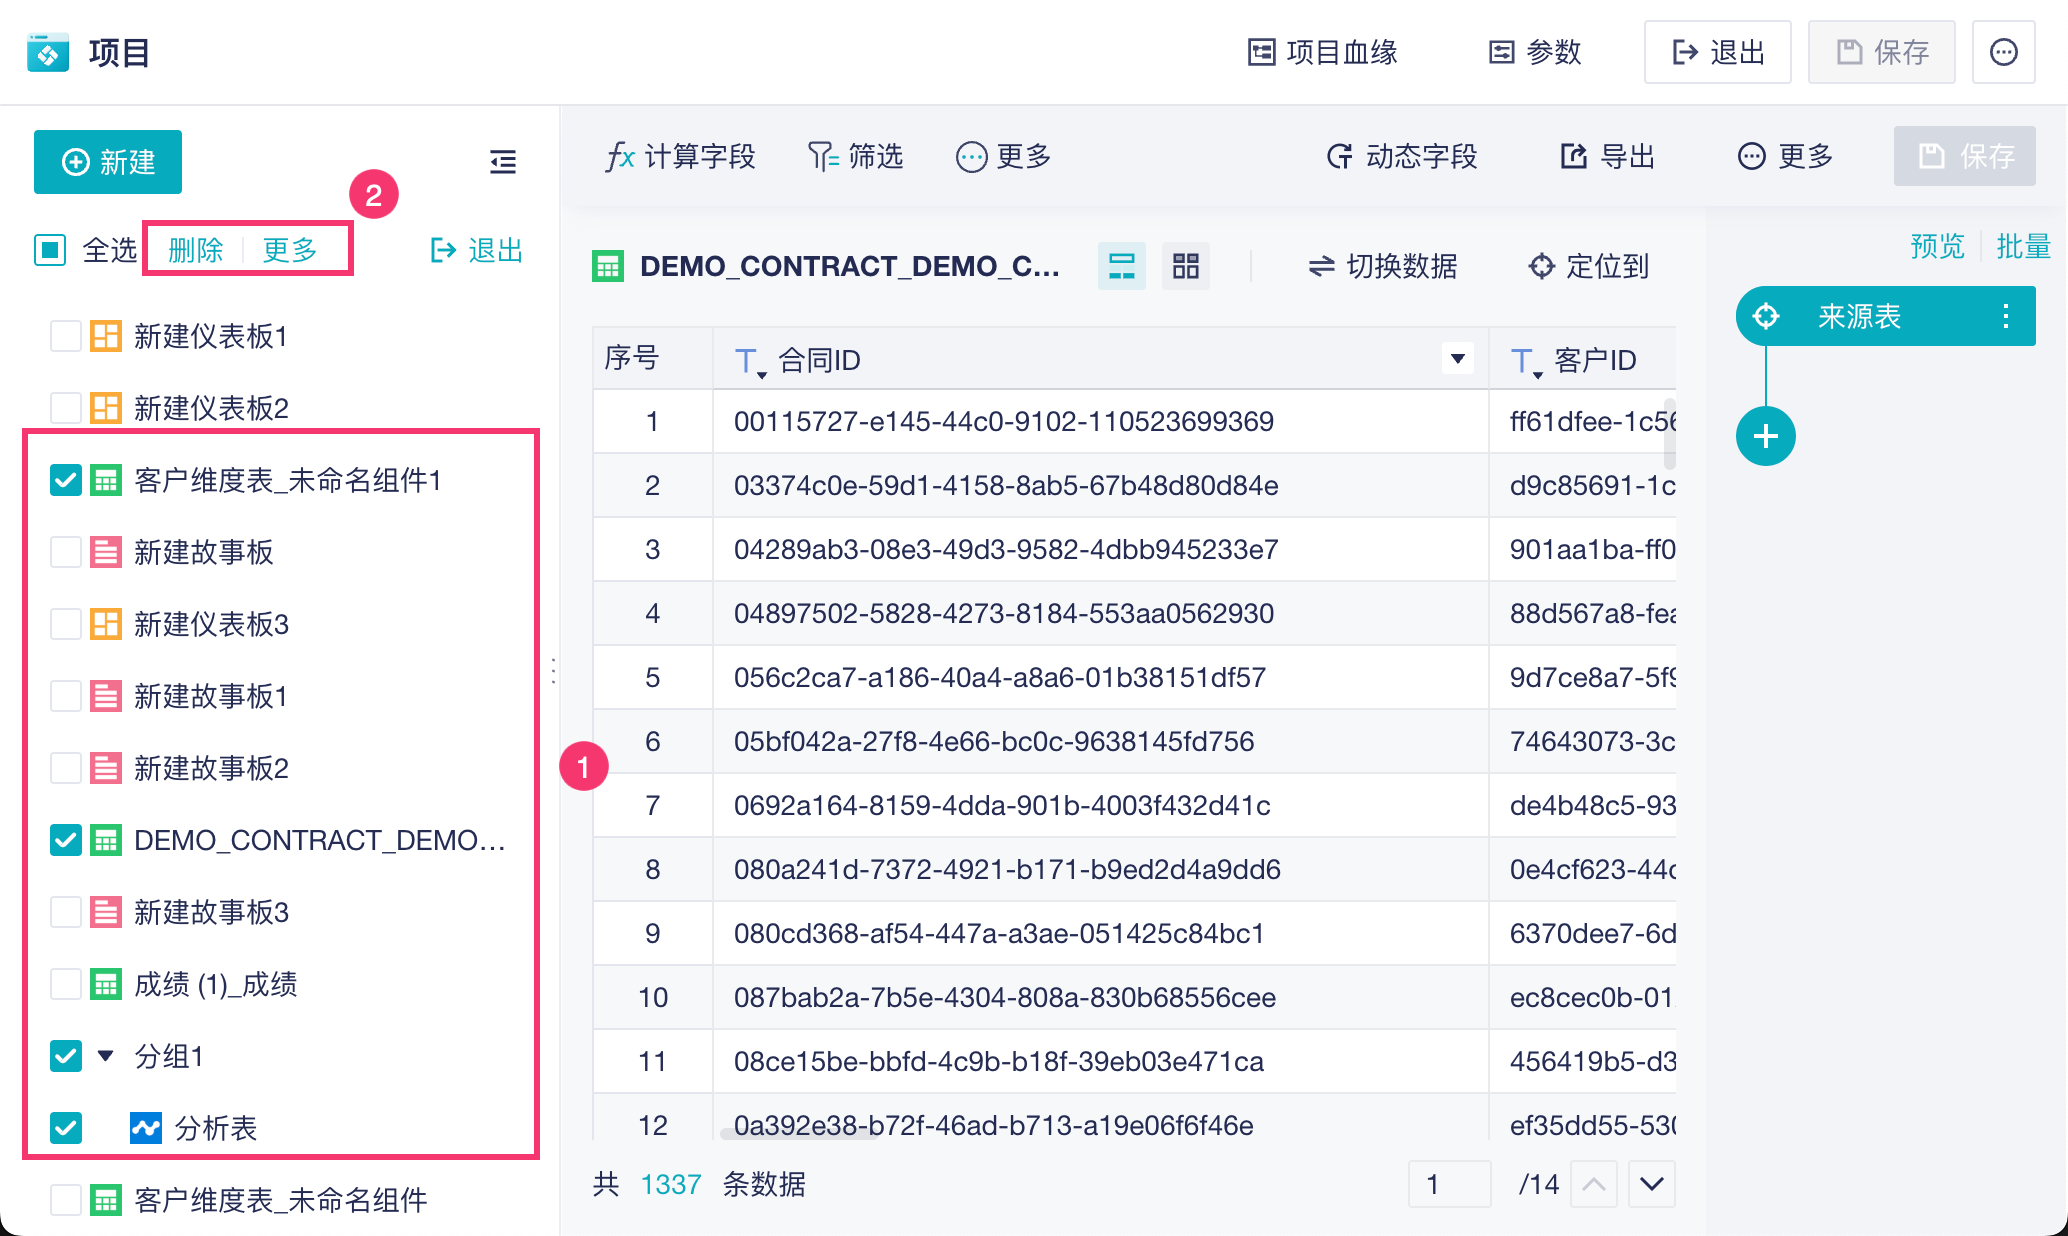Image resolution: width=2068 pixels, height=1236 pixels.
Task: Open the 计算字段 formula tool
Action: 680,157
